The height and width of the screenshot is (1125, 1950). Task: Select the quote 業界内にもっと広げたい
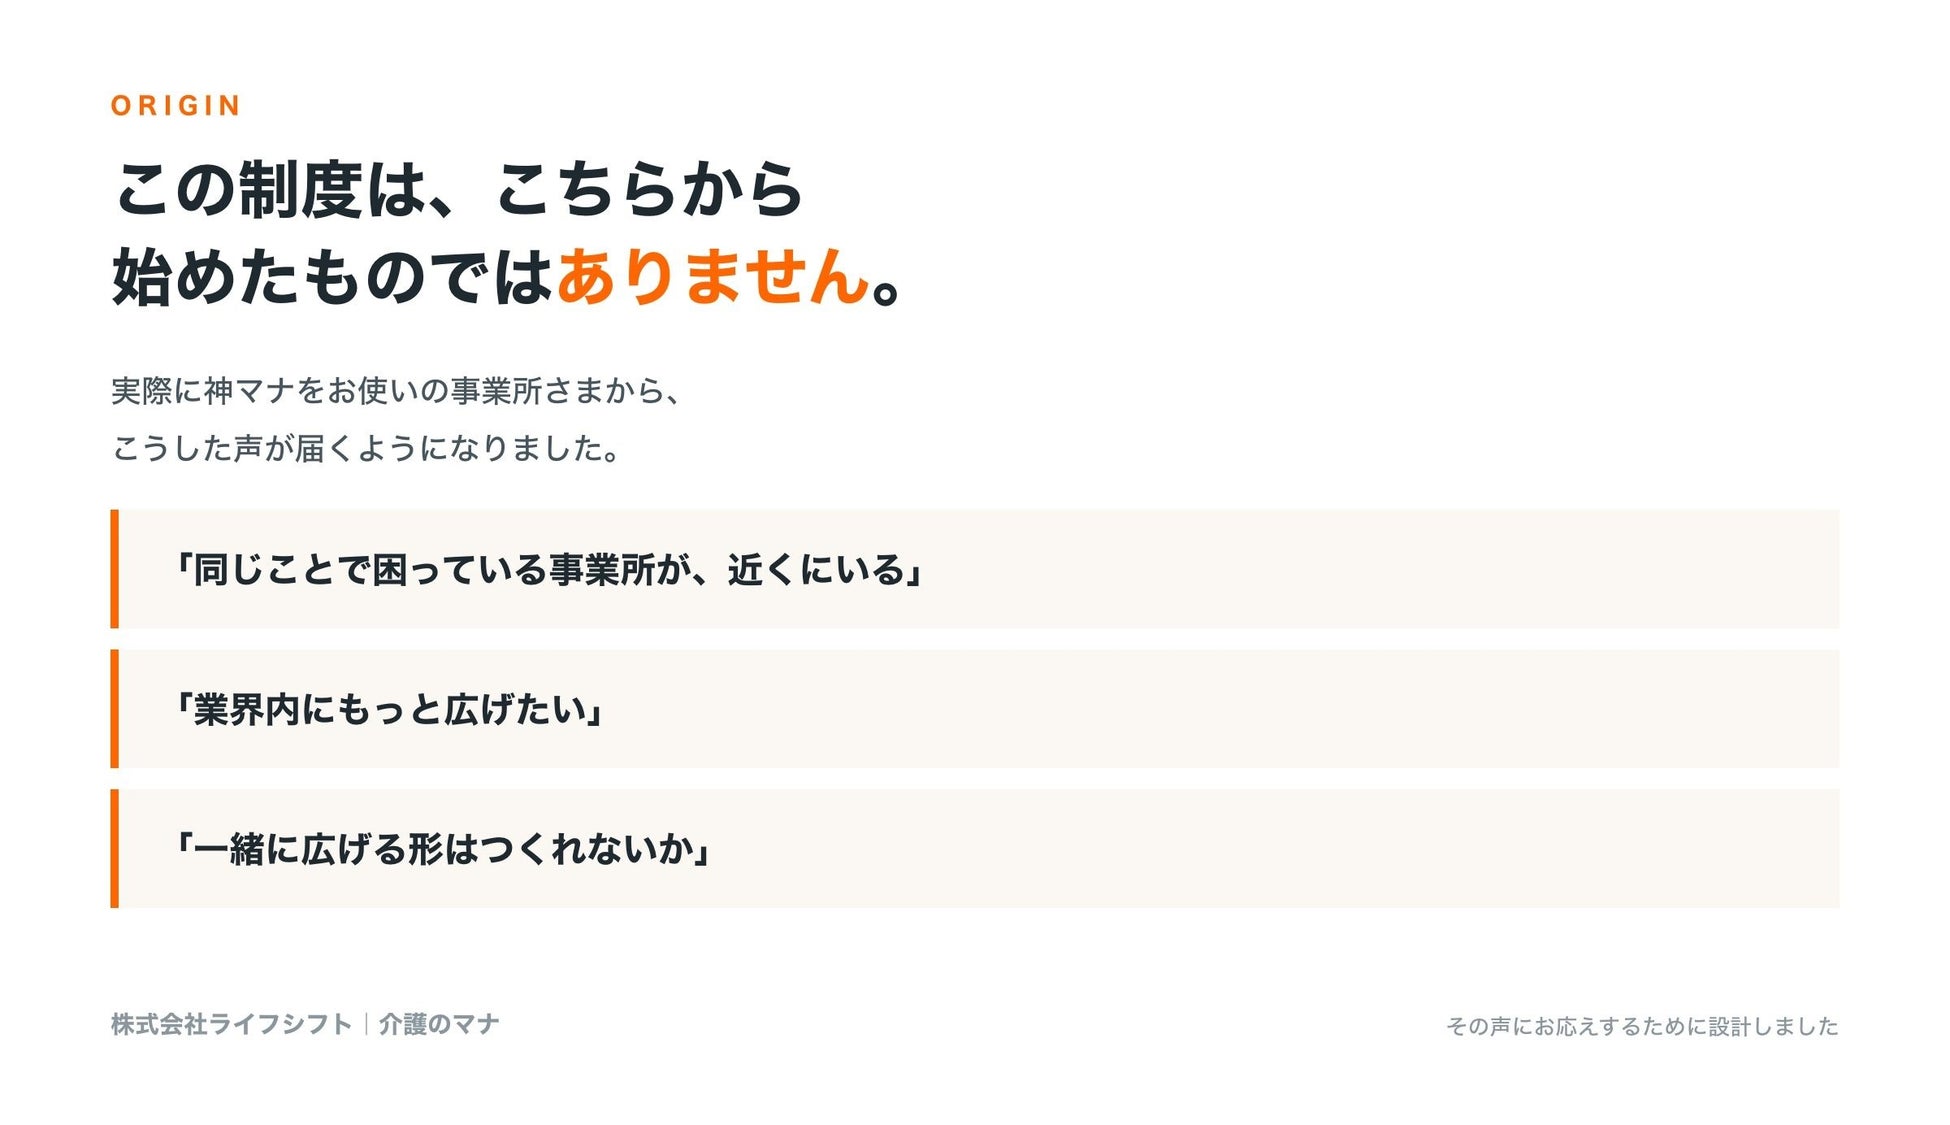tap(389, 710)
